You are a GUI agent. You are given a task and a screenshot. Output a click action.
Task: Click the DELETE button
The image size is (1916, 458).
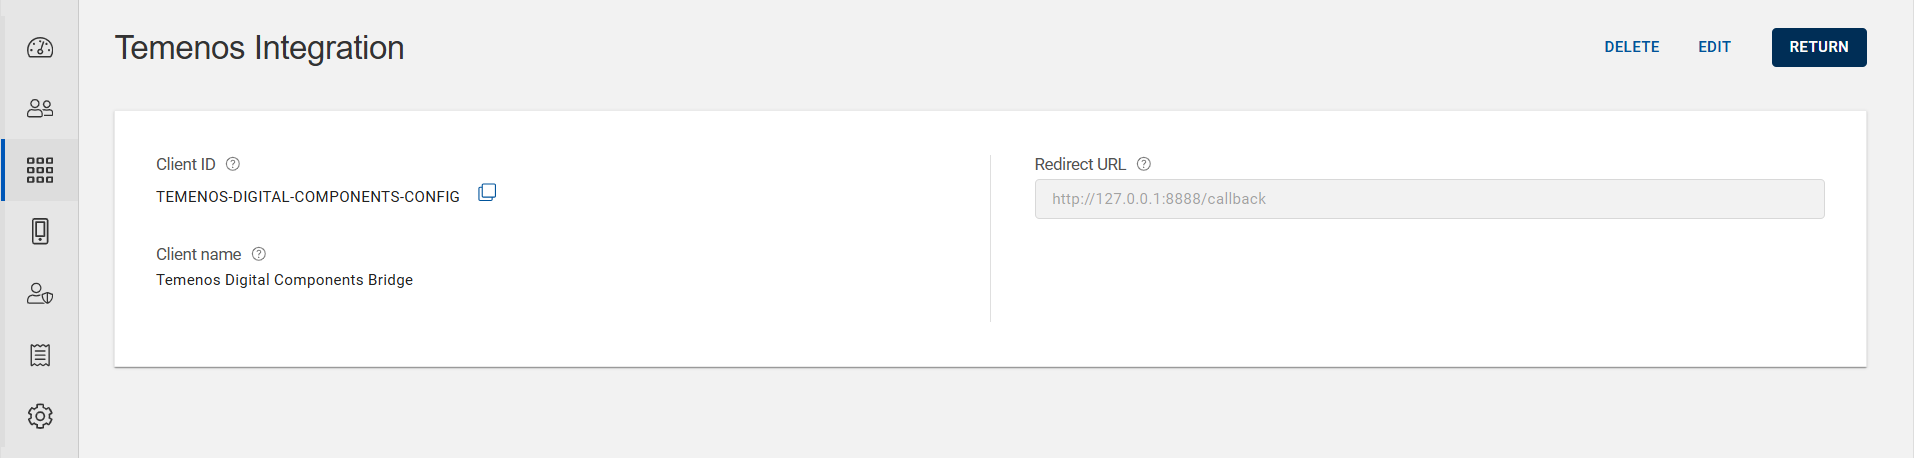[x=1632, y=47]
